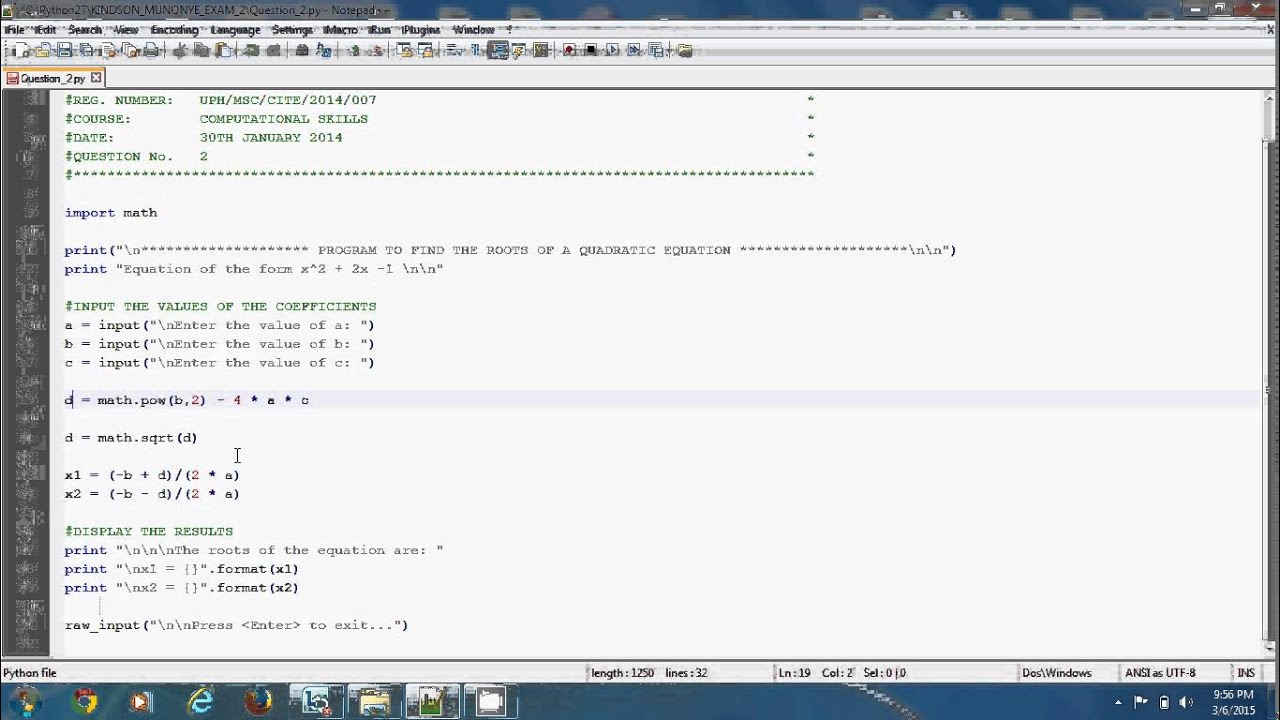Viewport: 1280px width, 720px height.
Task: Click the "import math" code line
Action: click(x=111, y=212)
